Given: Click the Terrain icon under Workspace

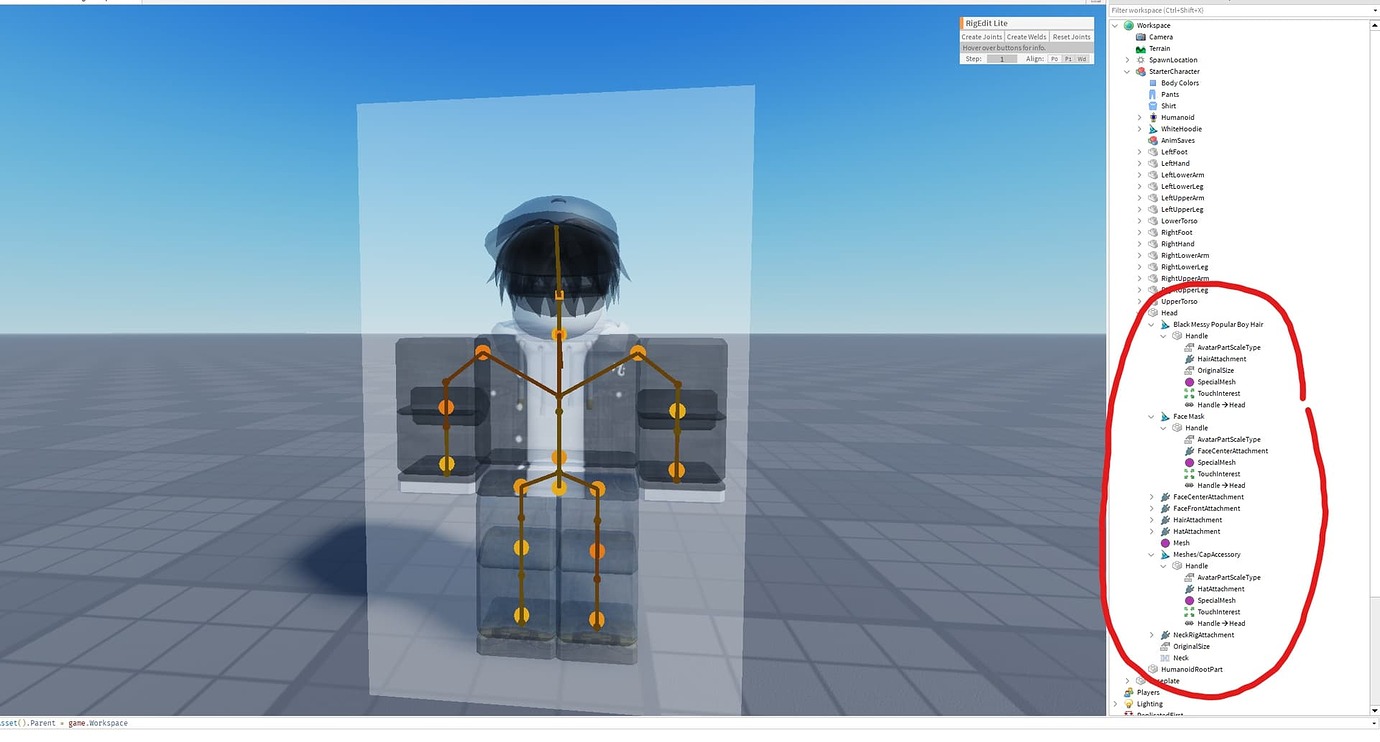Looking at the screenshot, I should pyautogui.click(x=1141, y=48).
